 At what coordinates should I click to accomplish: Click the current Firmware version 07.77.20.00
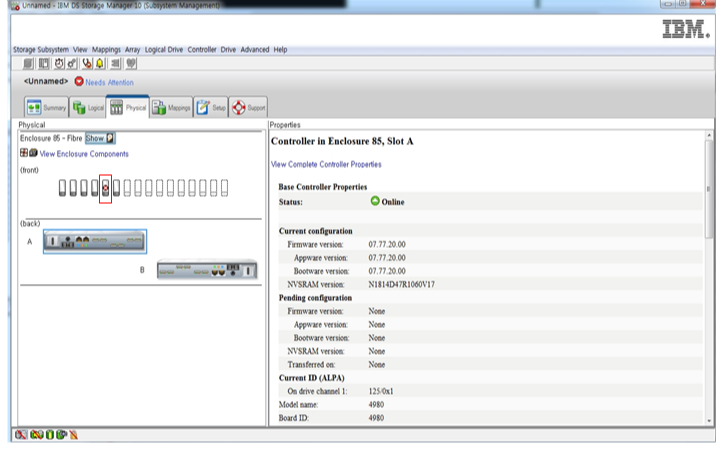pos(387,244)
